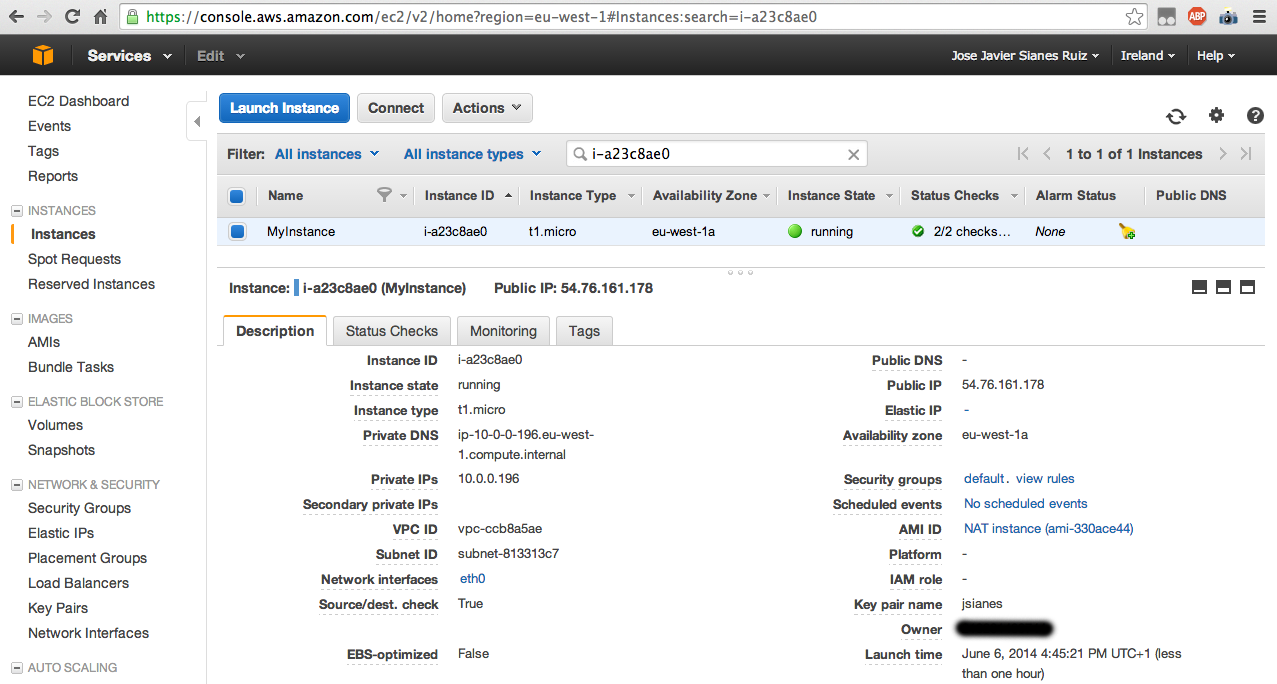Open the Ireland region dropdown
This screenshot has height=684, width=1277.
[x=1148, y=56]
